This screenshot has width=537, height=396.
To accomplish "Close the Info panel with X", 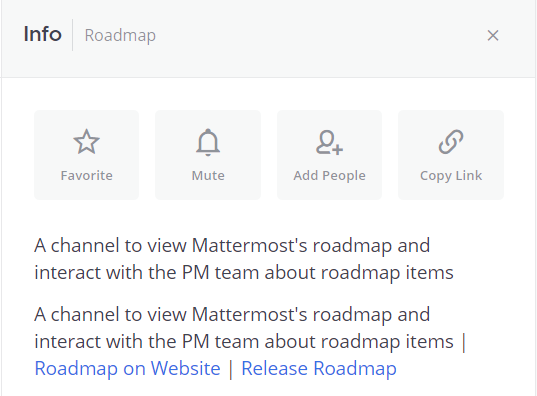I will [493, 35].
